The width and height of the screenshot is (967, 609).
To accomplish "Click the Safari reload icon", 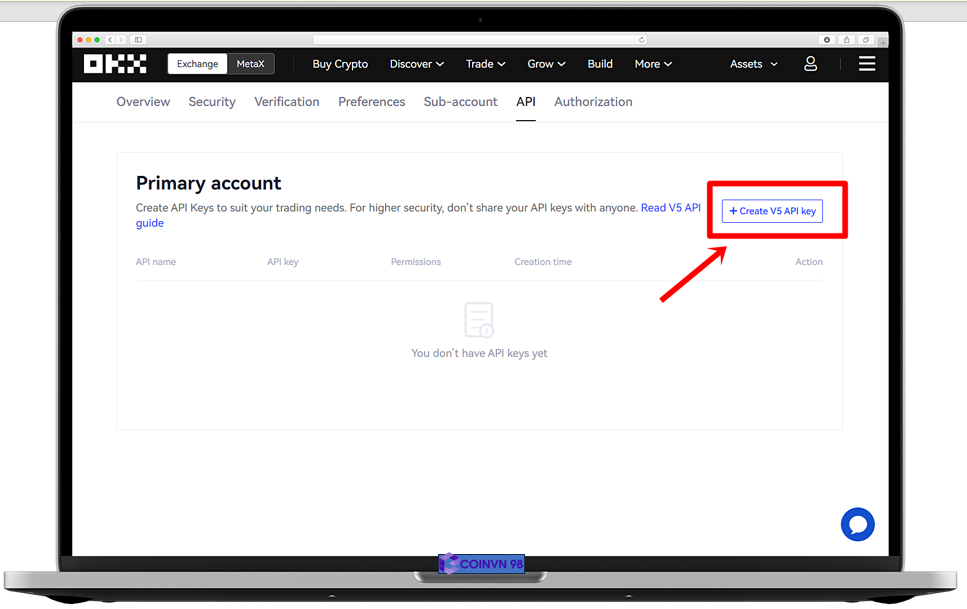I will click(x=642, y=40).
